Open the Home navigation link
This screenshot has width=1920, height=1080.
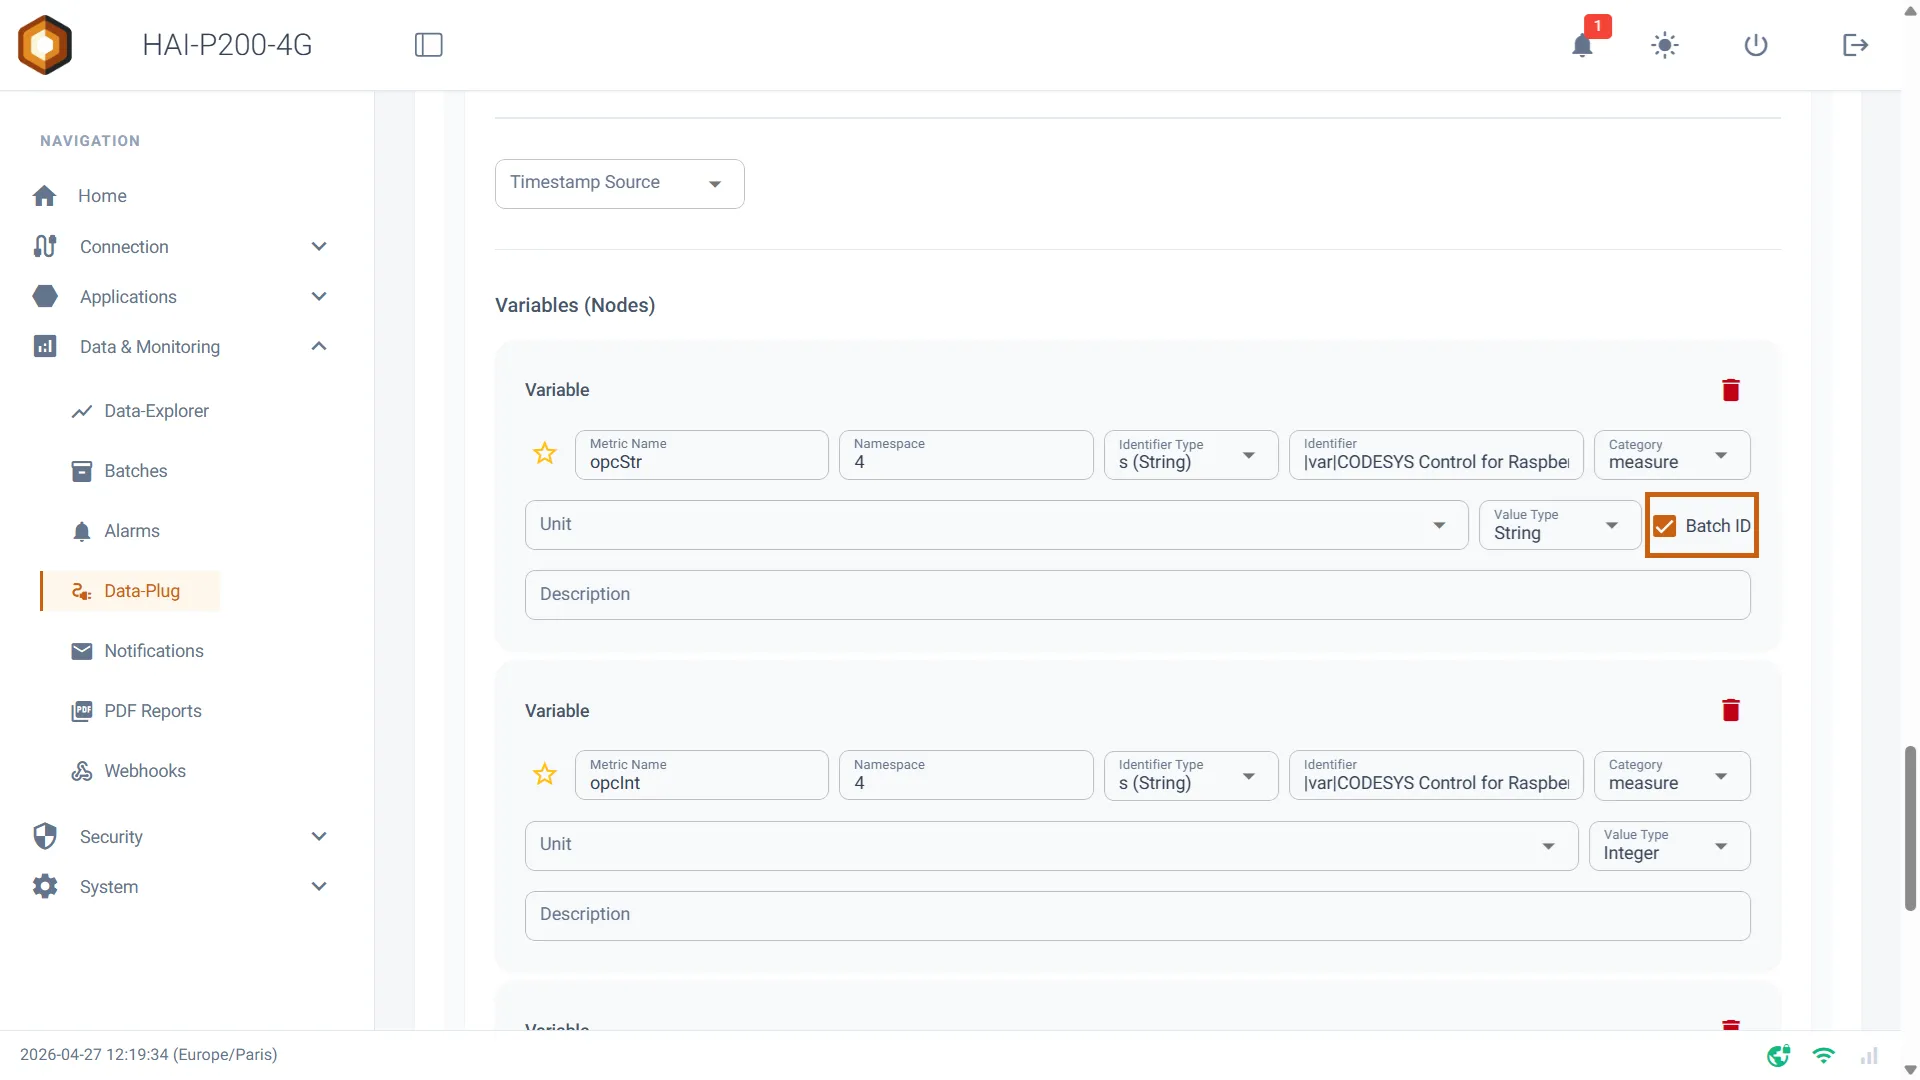coord(102,196)
